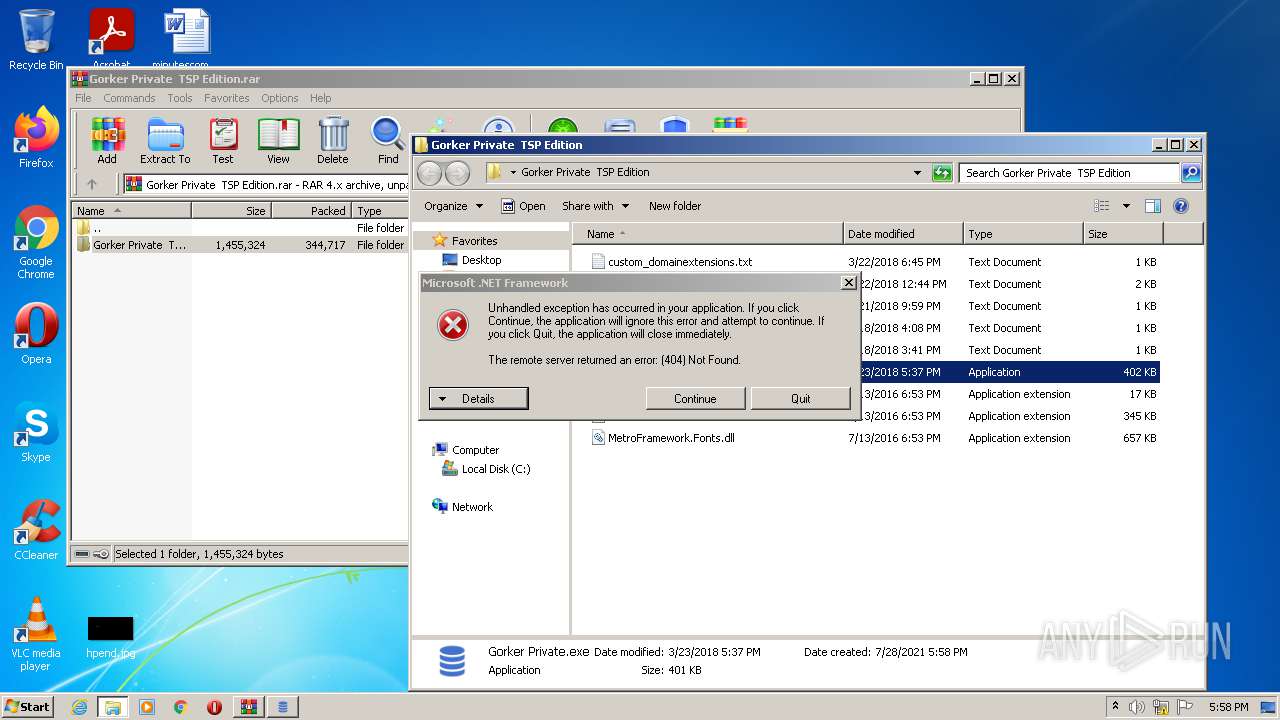Click the Open button in Explorer toolbar
Screen dimensions: 1280x720
point(523,206)
